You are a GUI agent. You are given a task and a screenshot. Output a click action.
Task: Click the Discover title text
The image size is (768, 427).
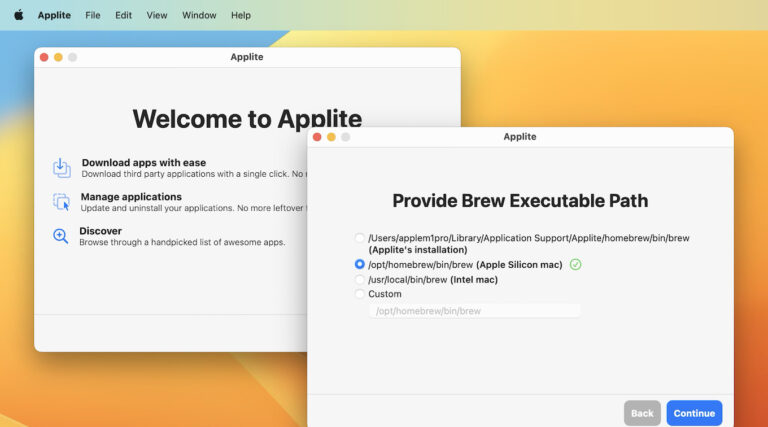100,231
